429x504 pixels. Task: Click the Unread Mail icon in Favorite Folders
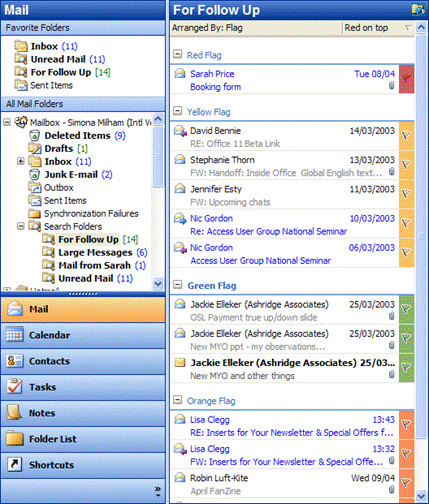point(21,59)
